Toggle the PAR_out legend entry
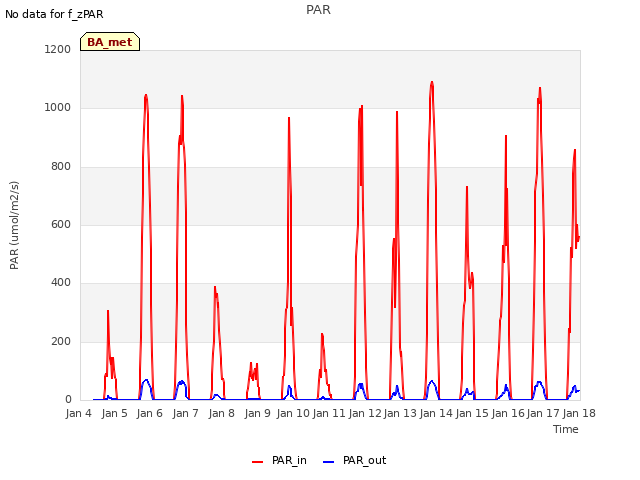Screen dimensions: 640x480 354,460
